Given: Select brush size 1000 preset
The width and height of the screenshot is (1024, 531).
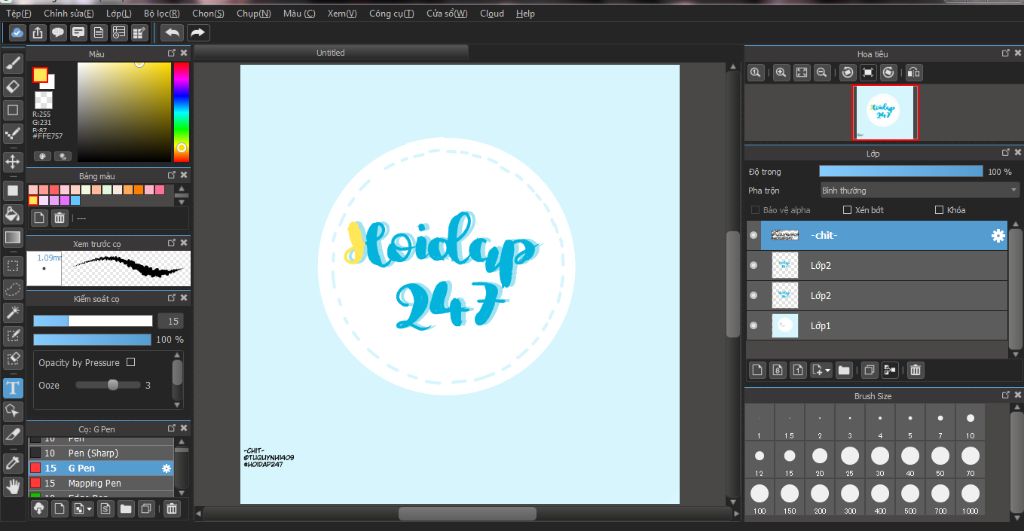Looking at the screenshot, I should click(x=970, y=498).
